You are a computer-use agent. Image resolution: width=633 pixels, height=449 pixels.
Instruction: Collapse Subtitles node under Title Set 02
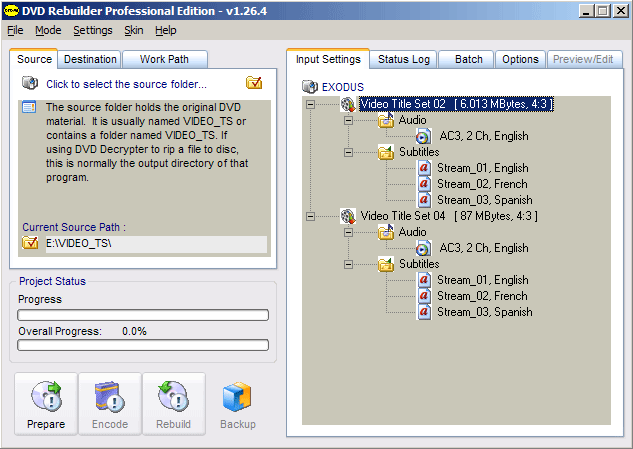coord(348,152)
